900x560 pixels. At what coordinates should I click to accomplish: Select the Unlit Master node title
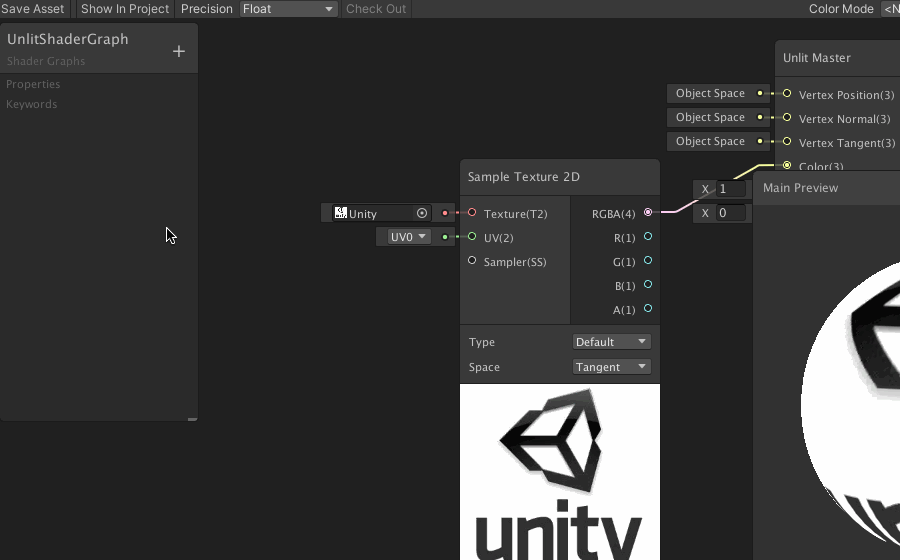coord(817,58)
